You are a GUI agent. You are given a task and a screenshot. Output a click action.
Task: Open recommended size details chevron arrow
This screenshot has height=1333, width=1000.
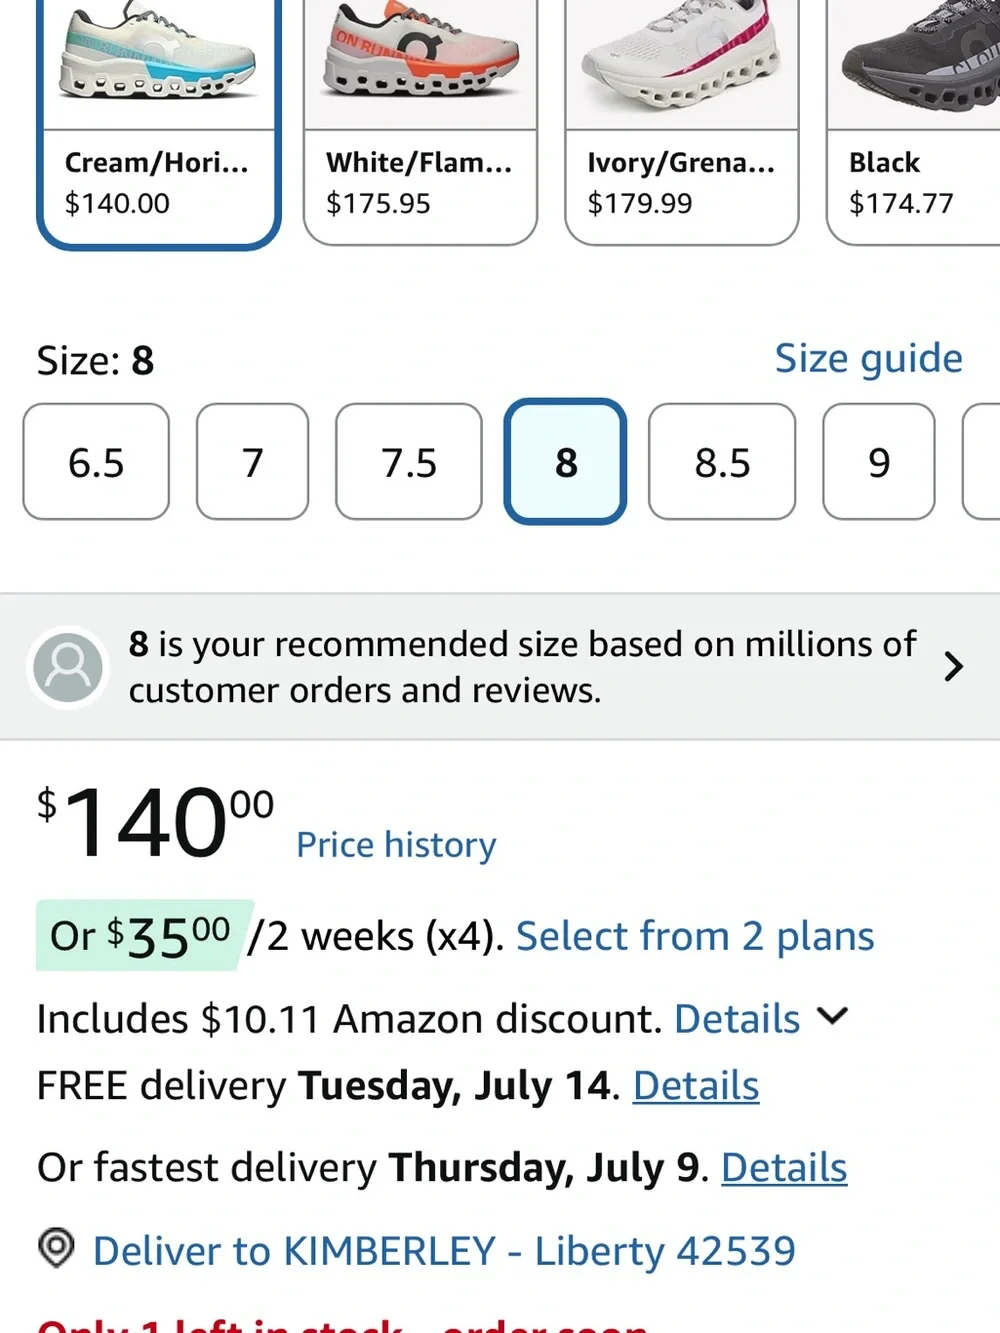954,666
